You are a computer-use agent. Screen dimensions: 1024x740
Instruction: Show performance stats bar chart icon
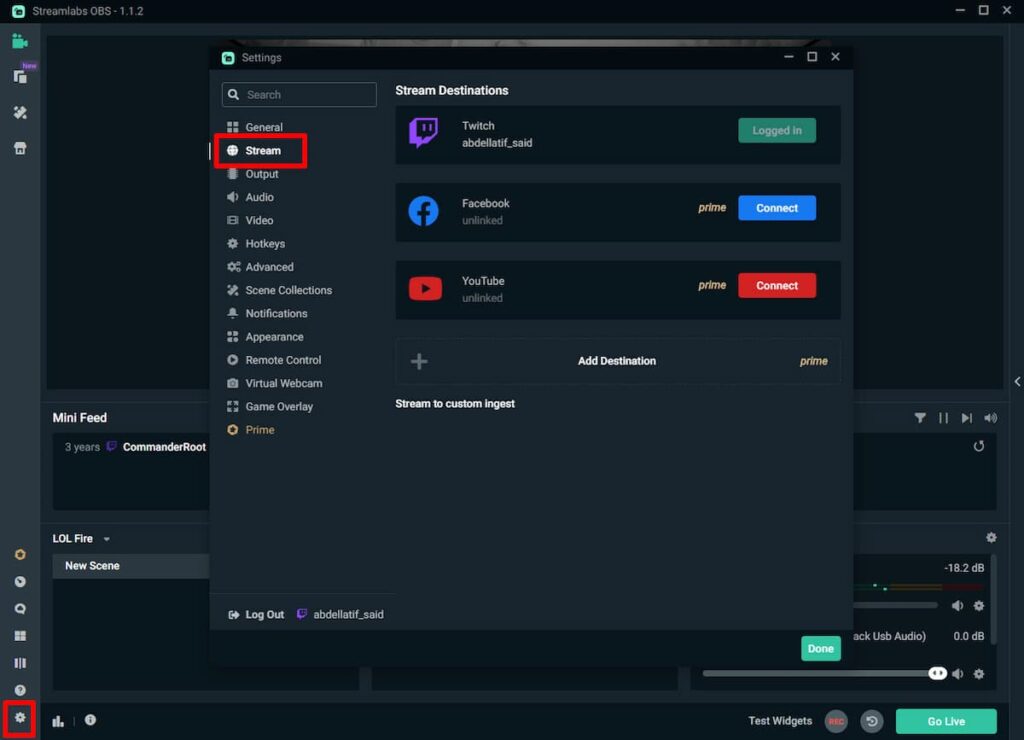point(58,720)
